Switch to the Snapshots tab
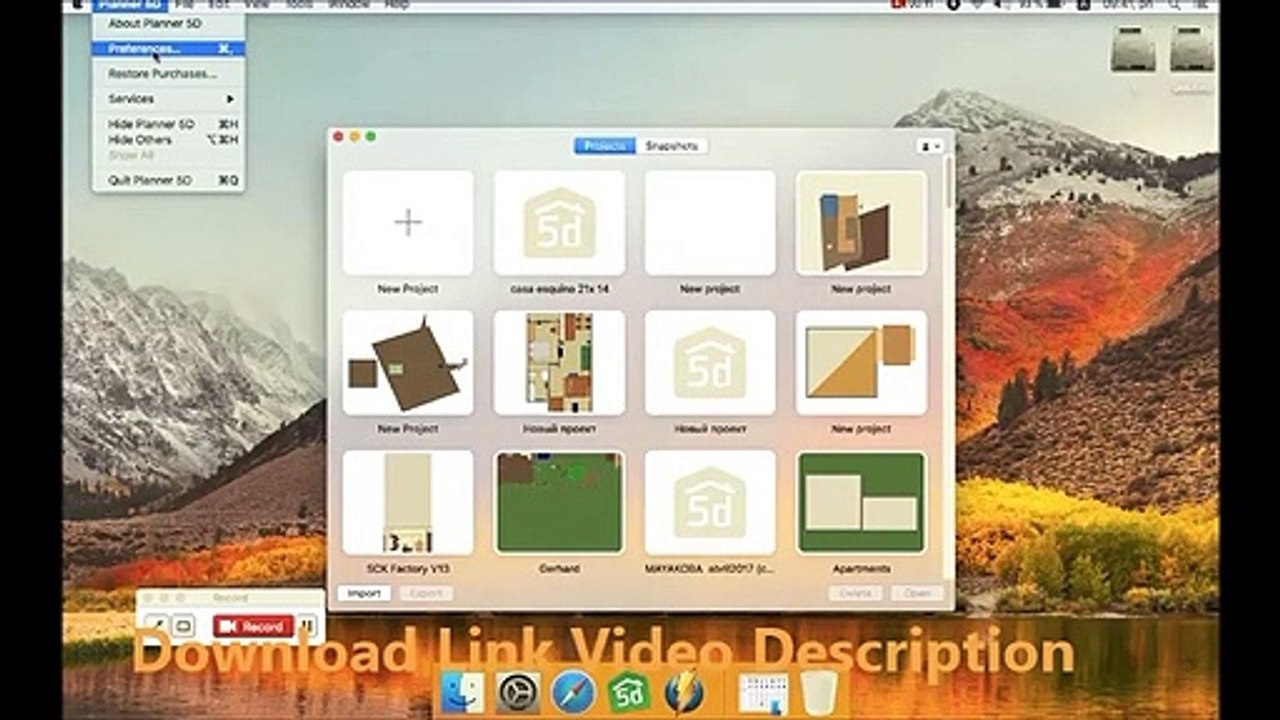 click(672, 146)
